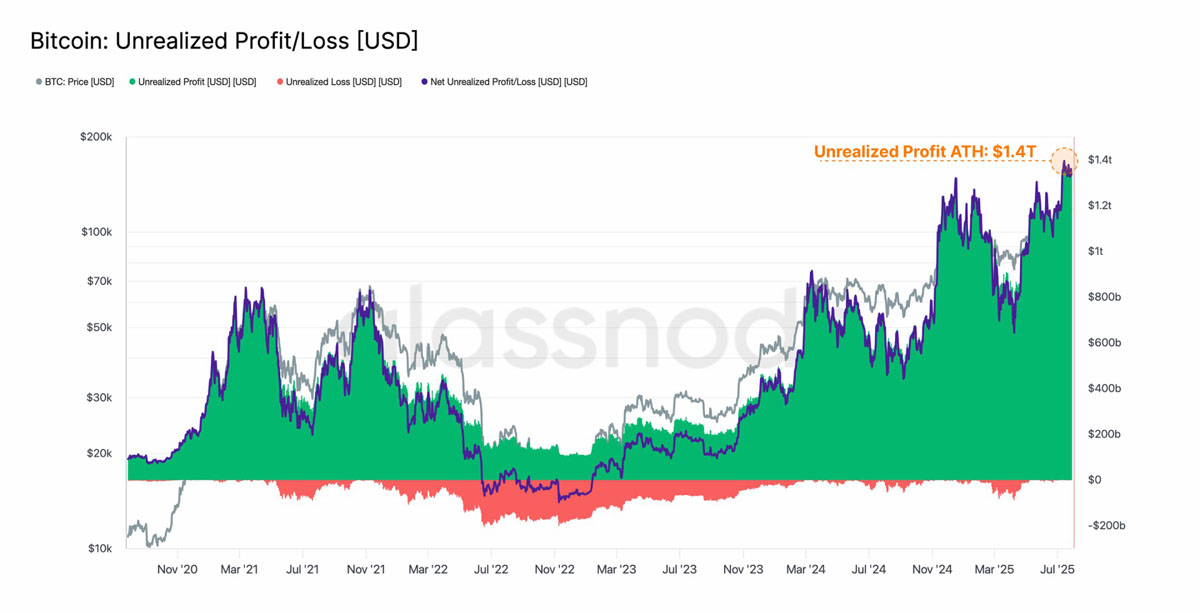Click the Mar '24 date label
Screen dimensions: 1200x613
(806, 570)
